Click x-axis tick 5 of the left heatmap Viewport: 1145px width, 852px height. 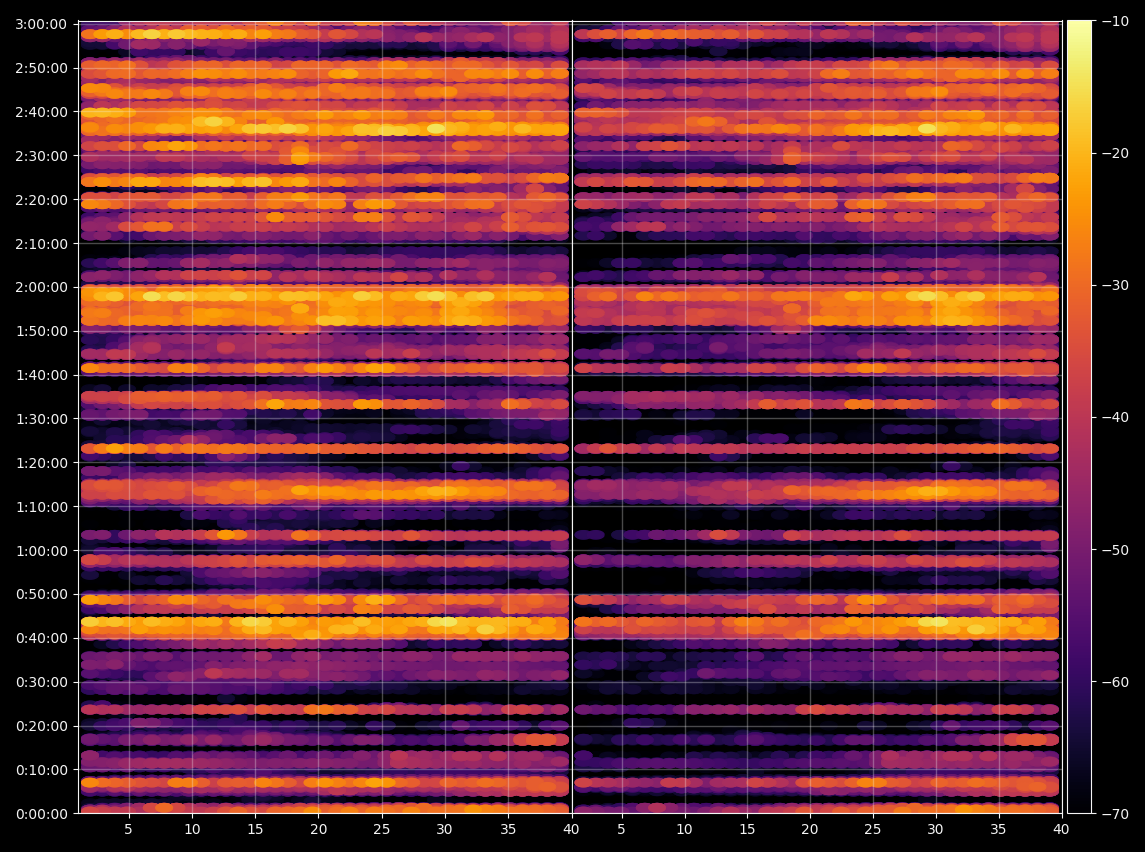coord(129,829)
